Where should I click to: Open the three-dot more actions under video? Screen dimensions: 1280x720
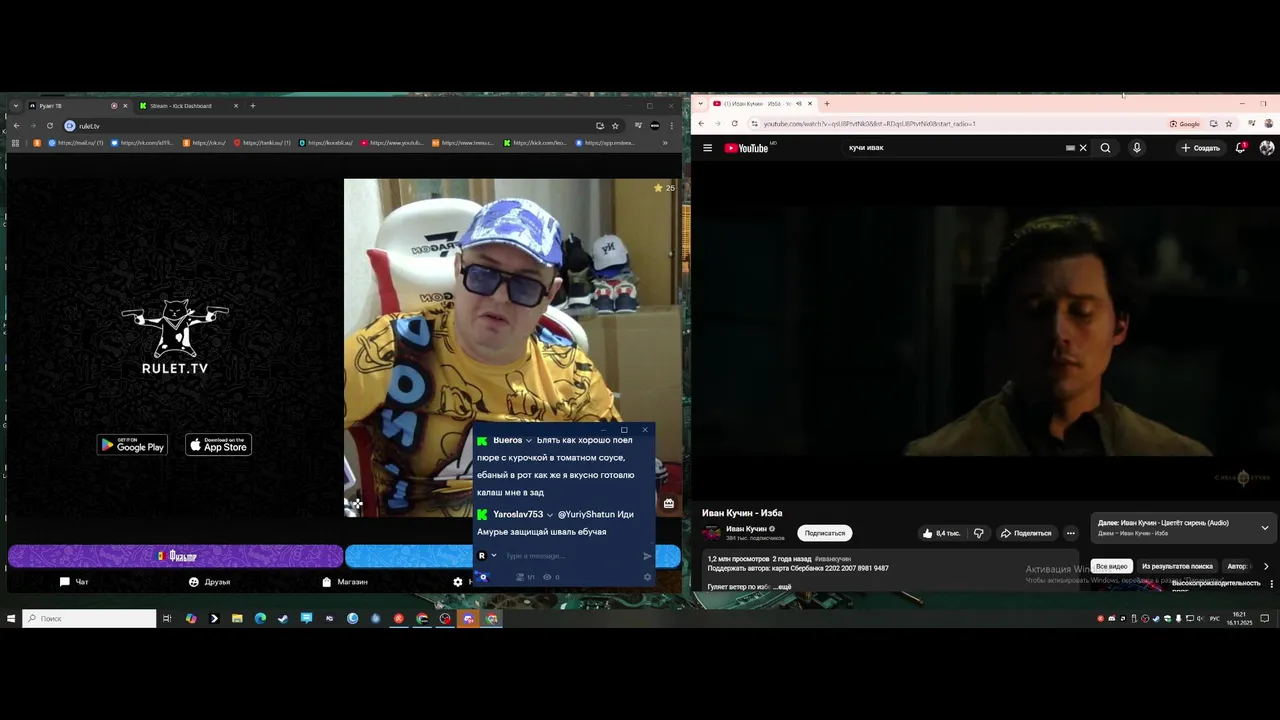coord(1070,533)
